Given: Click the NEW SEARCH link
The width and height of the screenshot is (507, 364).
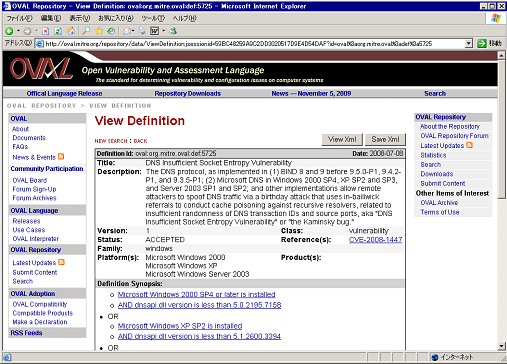Looking at the screenshot, I should (x=111, y=141).
